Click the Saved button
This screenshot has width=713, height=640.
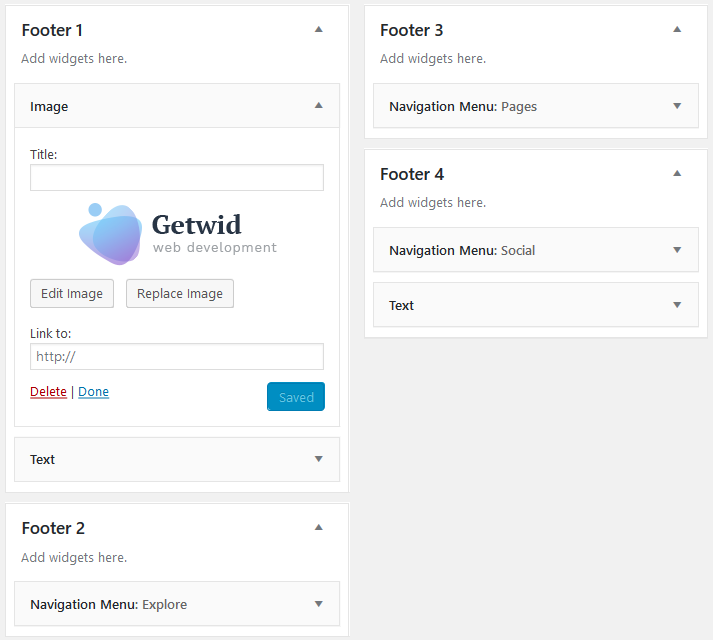(296, 397)
